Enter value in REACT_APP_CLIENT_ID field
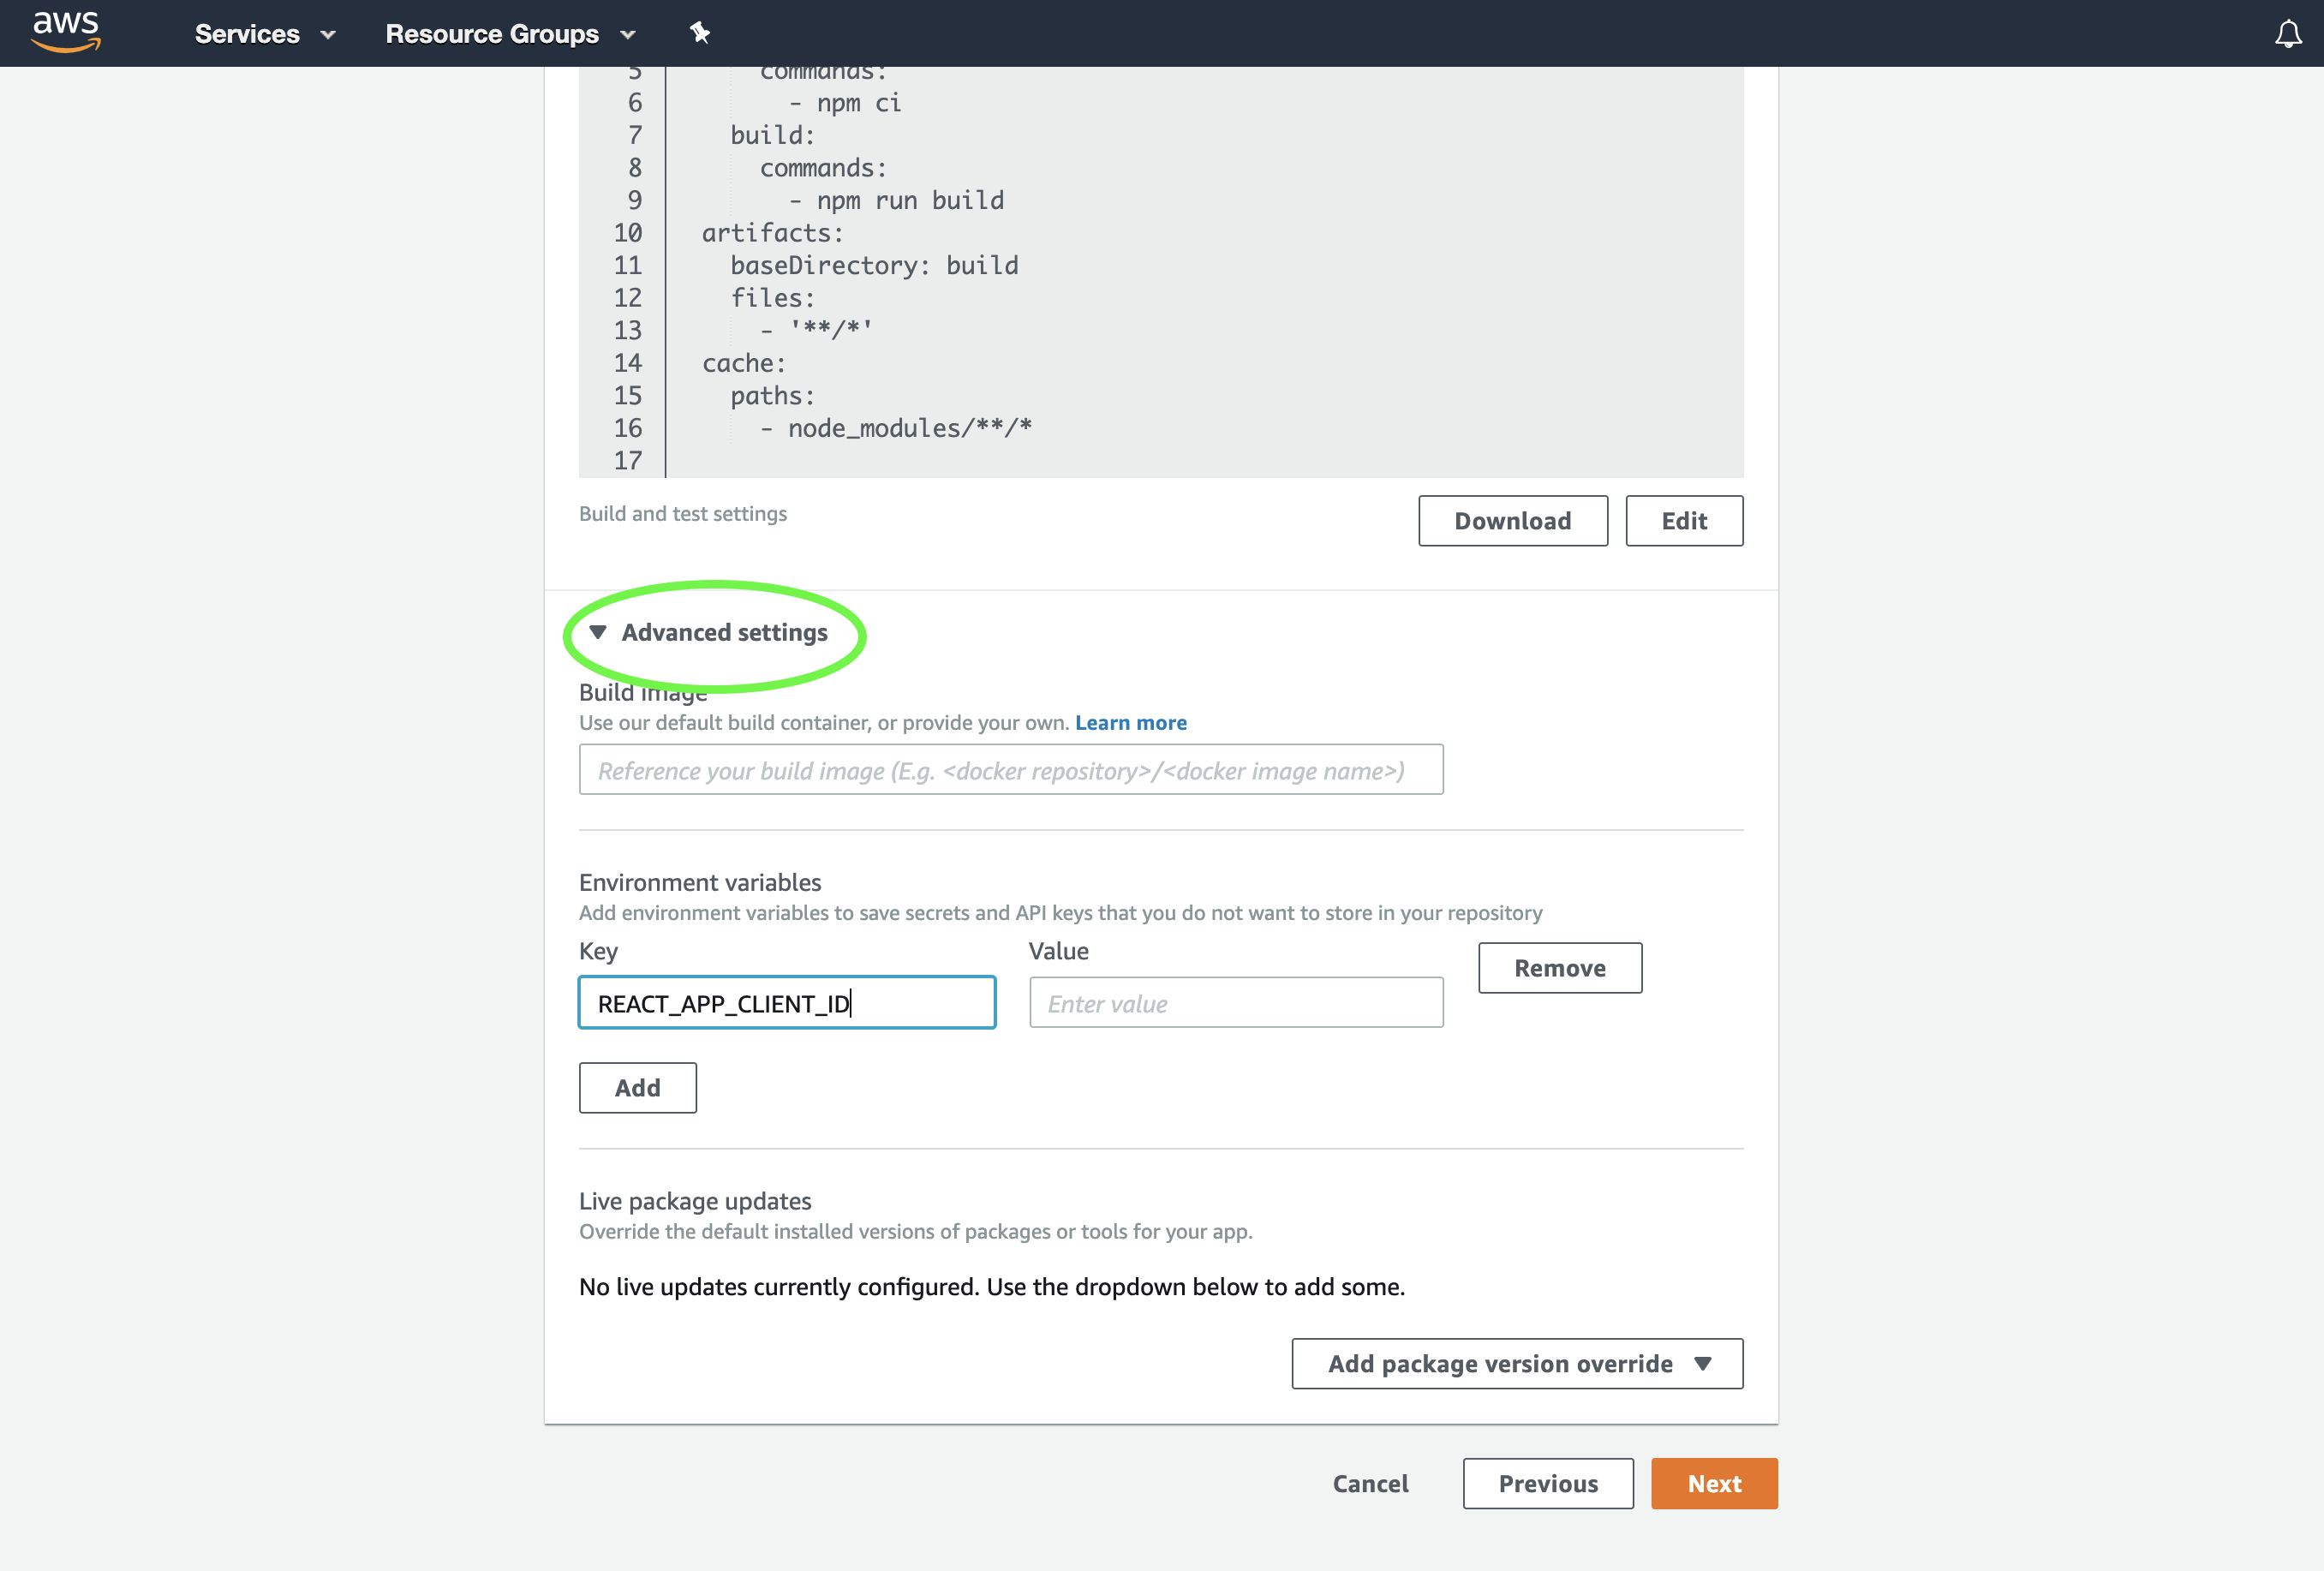Screen dimensions: 2324x1571 click(x=1235, y=1003)
